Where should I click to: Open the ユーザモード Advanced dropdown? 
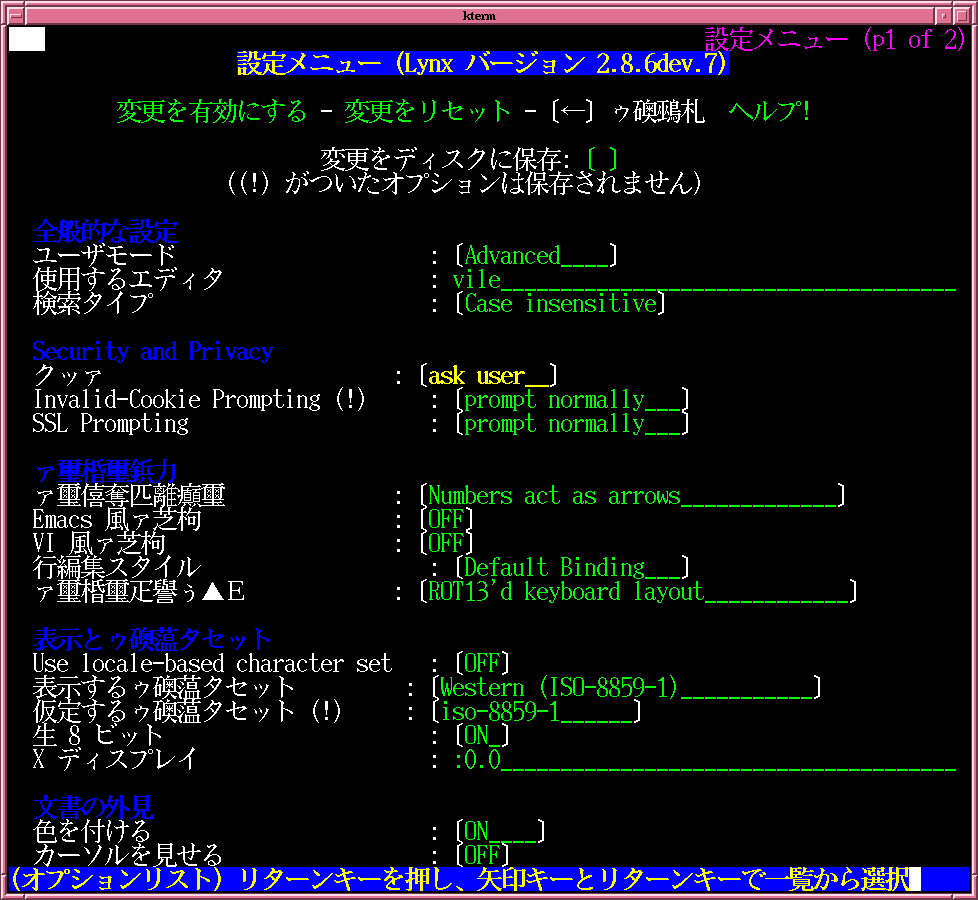pyautogui.click(x=536, y=256)
